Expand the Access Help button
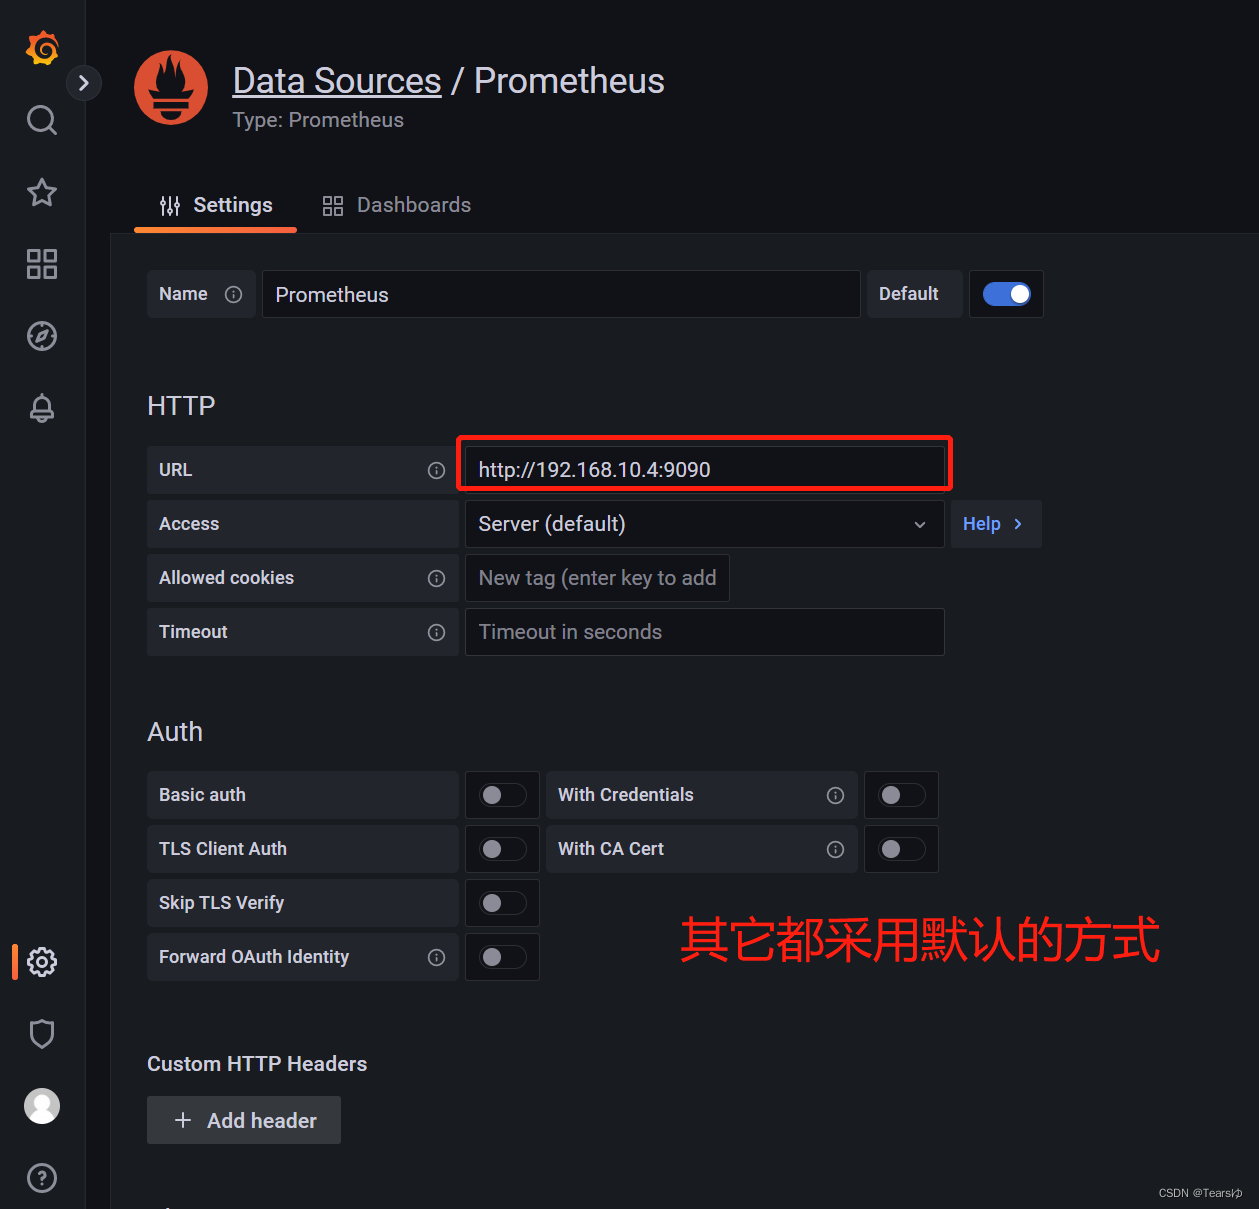Screen dimensions: 1259x1209 (x=996, y=524)
